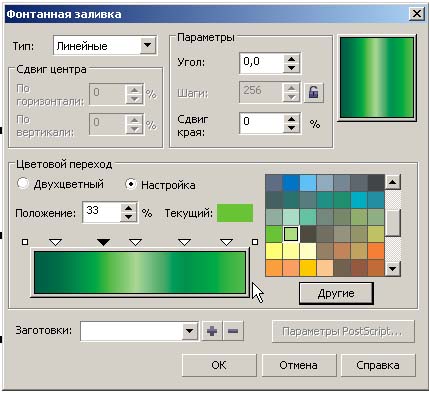
Task: Click the start square marker of gradient
Action: pyautogui.click(x=25, y=242)
